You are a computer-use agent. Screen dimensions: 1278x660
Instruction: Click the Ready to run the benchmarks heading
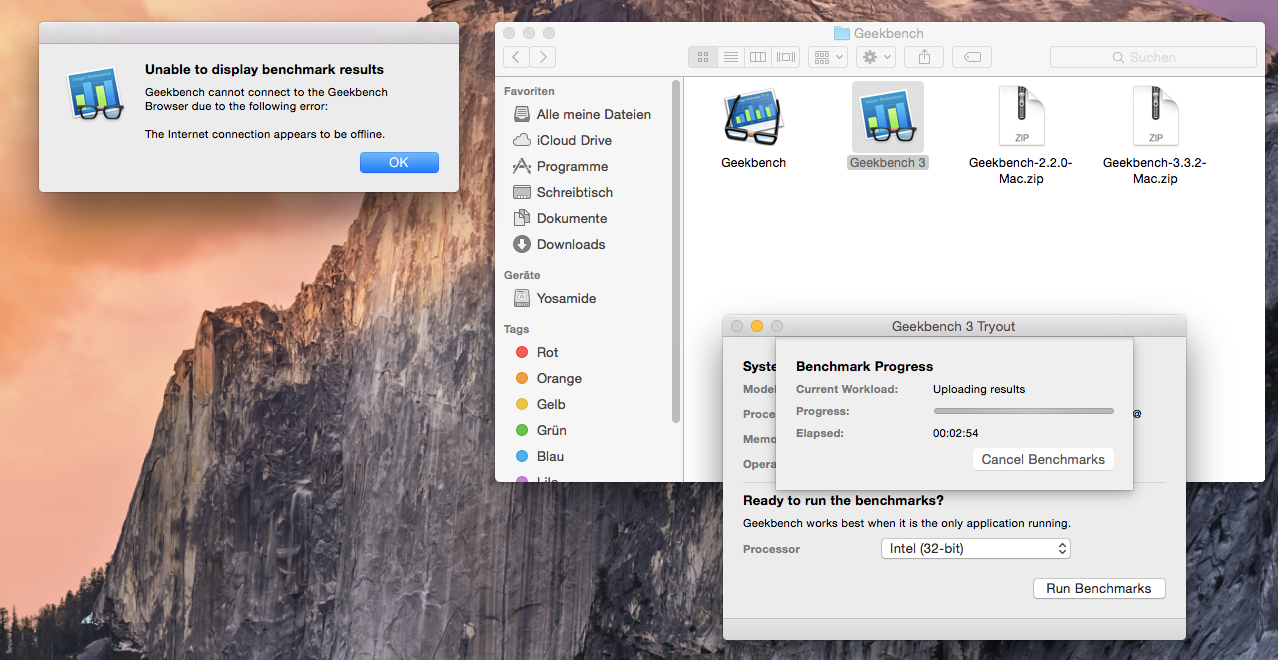(x=843, y=500)
